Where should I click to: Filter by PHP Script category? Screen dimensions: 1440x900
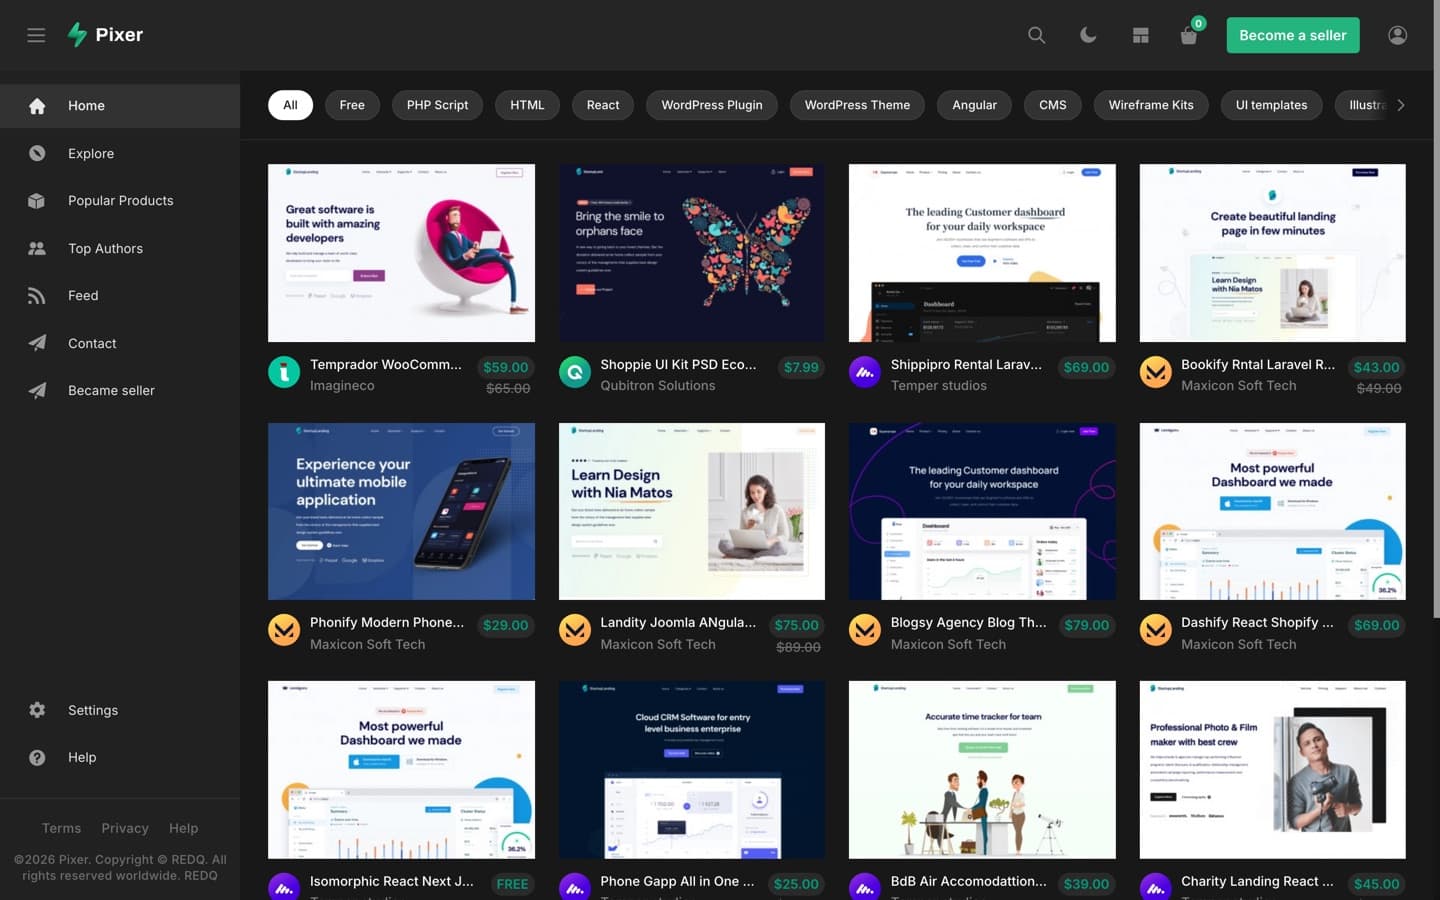coord(437,105)
